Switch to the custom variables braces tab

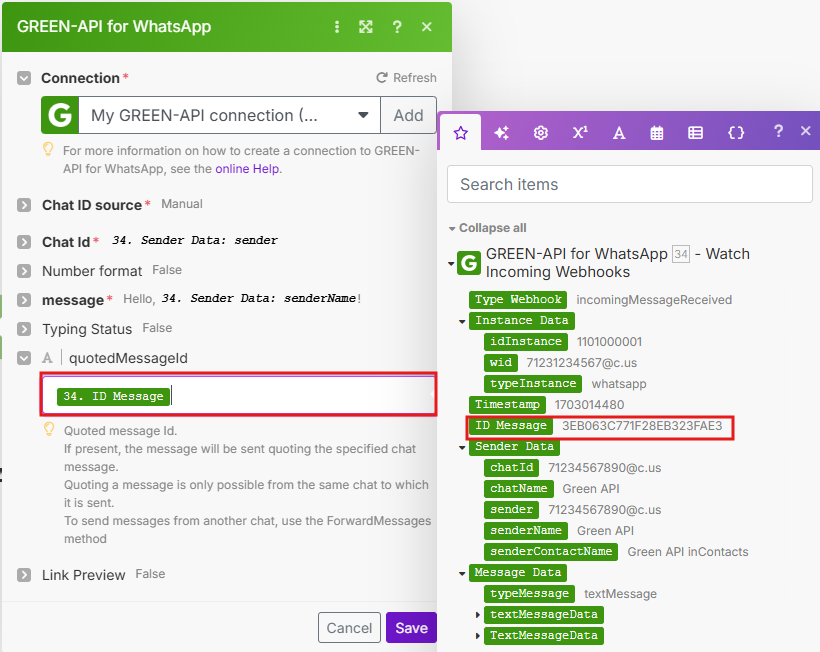coord(736,132)
